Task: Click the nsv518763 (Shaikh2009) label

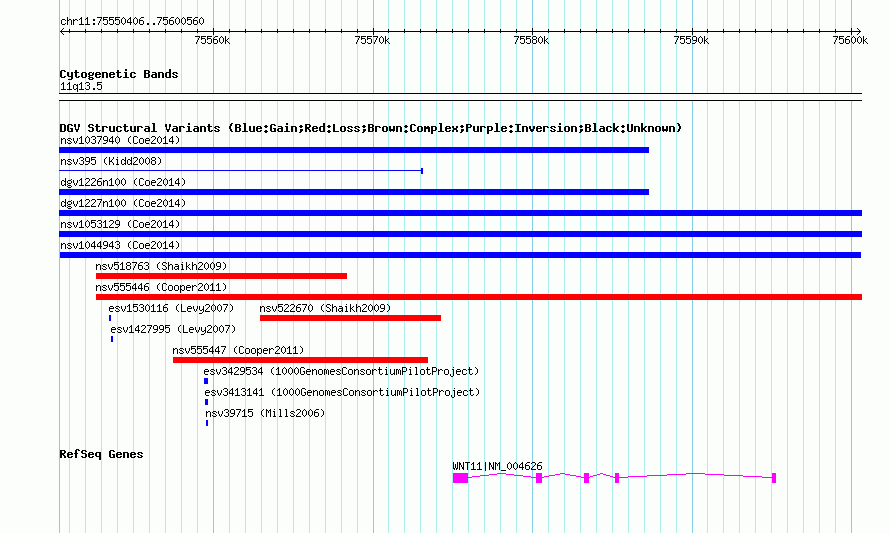Action: (161, 266)
